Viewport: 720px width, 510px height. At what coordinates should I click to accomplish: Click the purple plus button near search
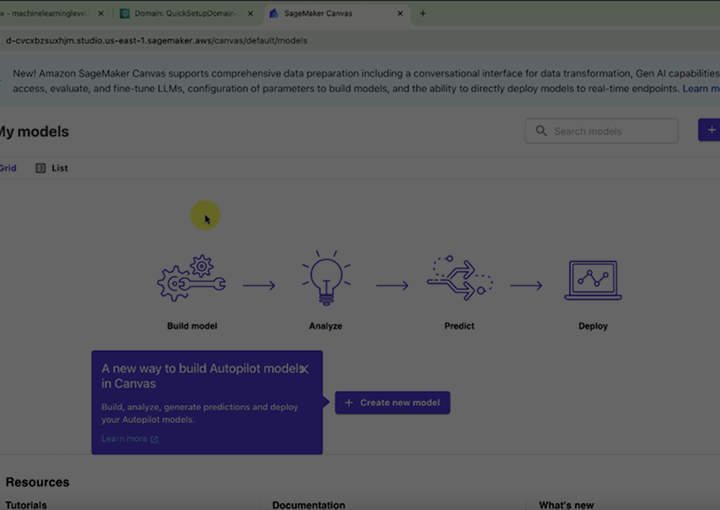[x=709, y=130]
